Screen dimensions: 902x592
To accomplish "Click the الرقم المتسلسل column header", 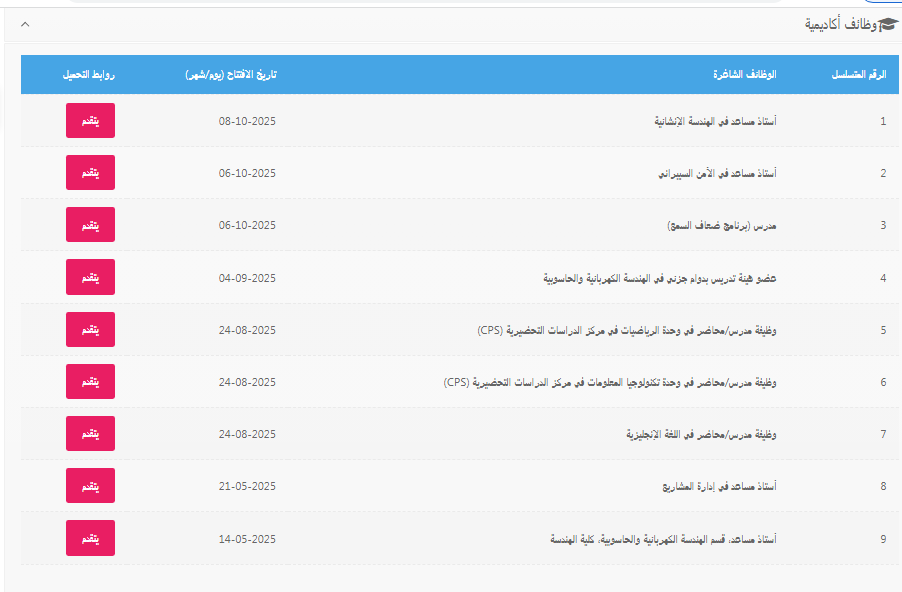I will point(859,75).
